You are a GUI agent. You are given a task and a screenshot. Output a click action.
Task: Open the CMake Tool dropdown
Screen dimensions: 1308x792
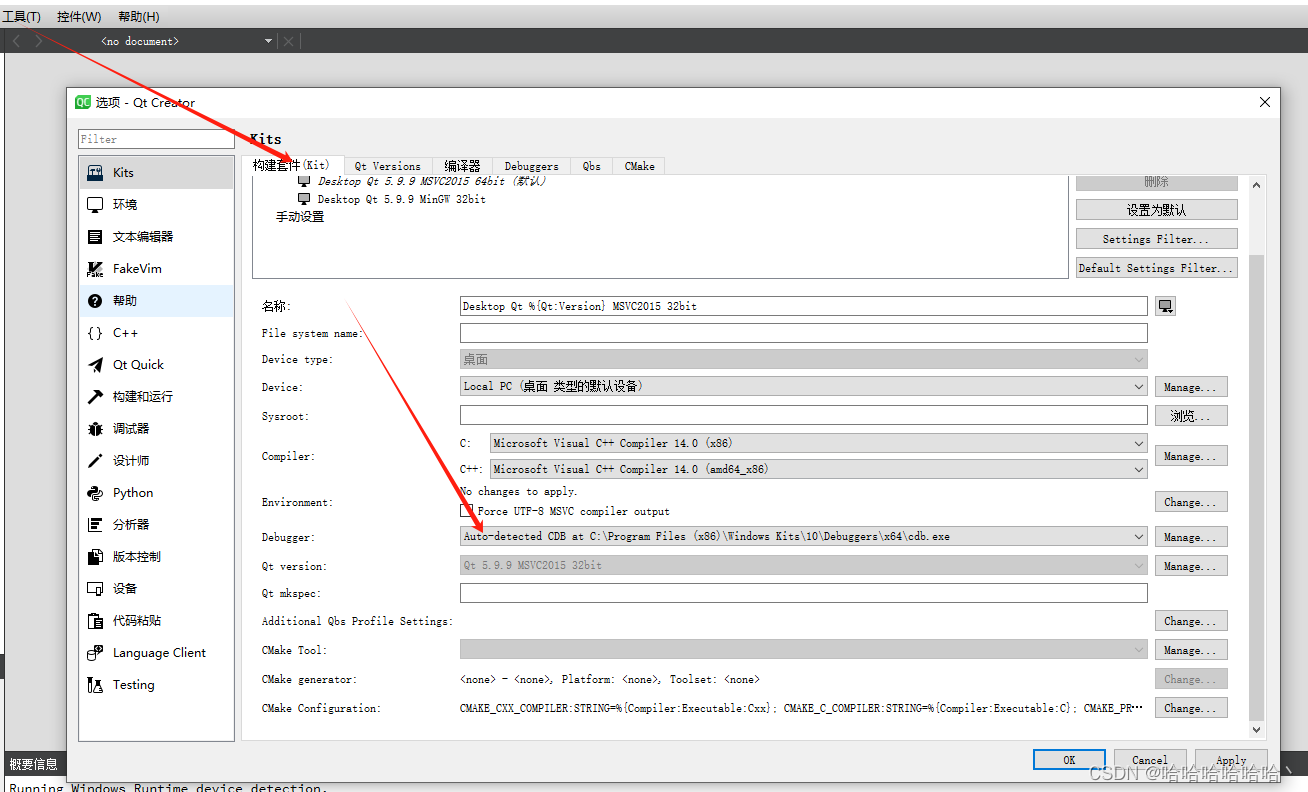click(x=803, y=650)
